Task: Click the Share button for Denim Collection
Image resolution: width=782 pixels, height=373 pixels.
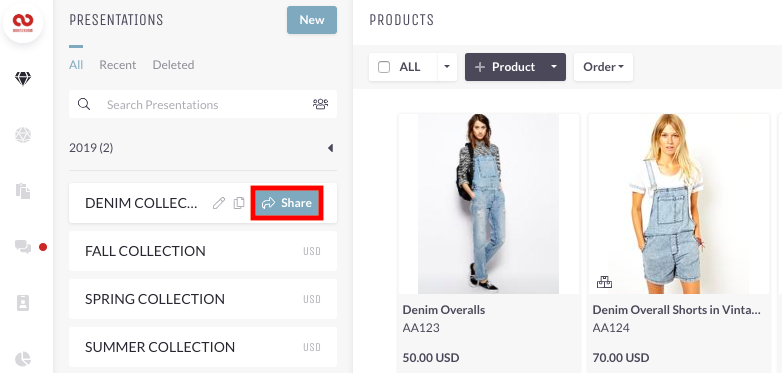Action: tap(287, 203)
